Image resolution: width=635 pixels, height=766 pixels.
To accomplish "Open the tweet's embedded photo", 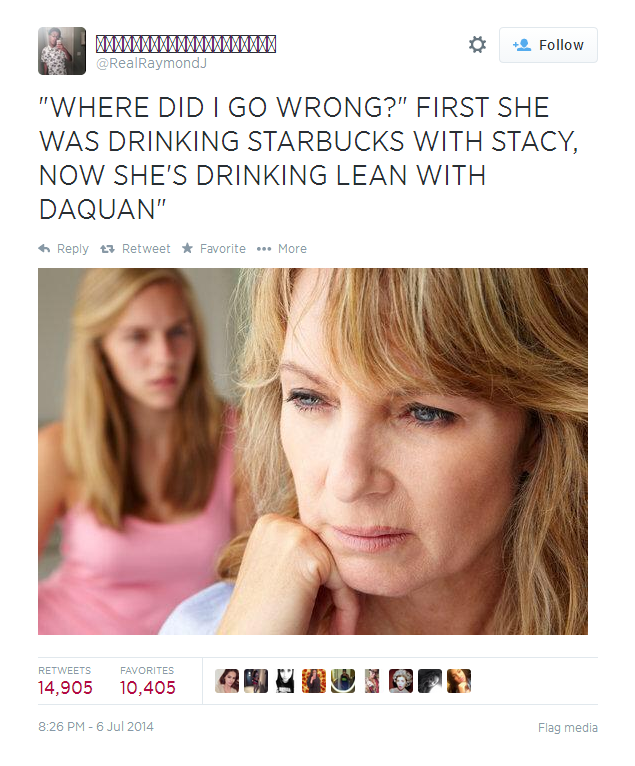I will [x=313, y=451].
